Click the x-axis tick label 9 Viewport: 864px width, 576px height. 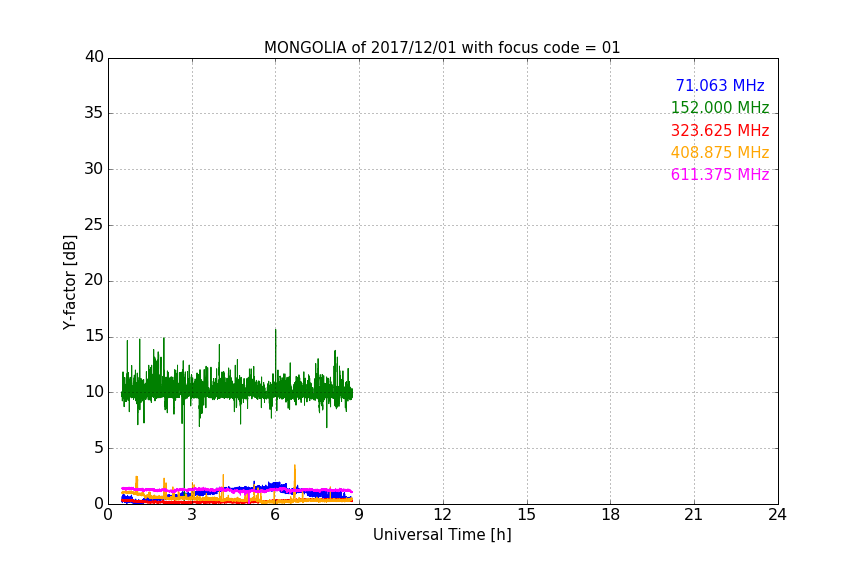point(359,515)
